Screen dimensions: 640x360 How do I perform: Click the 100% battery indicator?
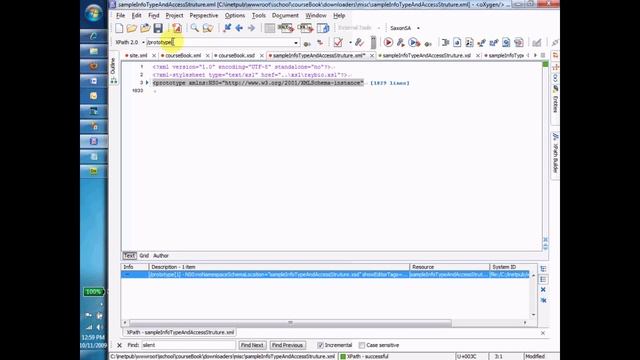click(x=93, y=292)
